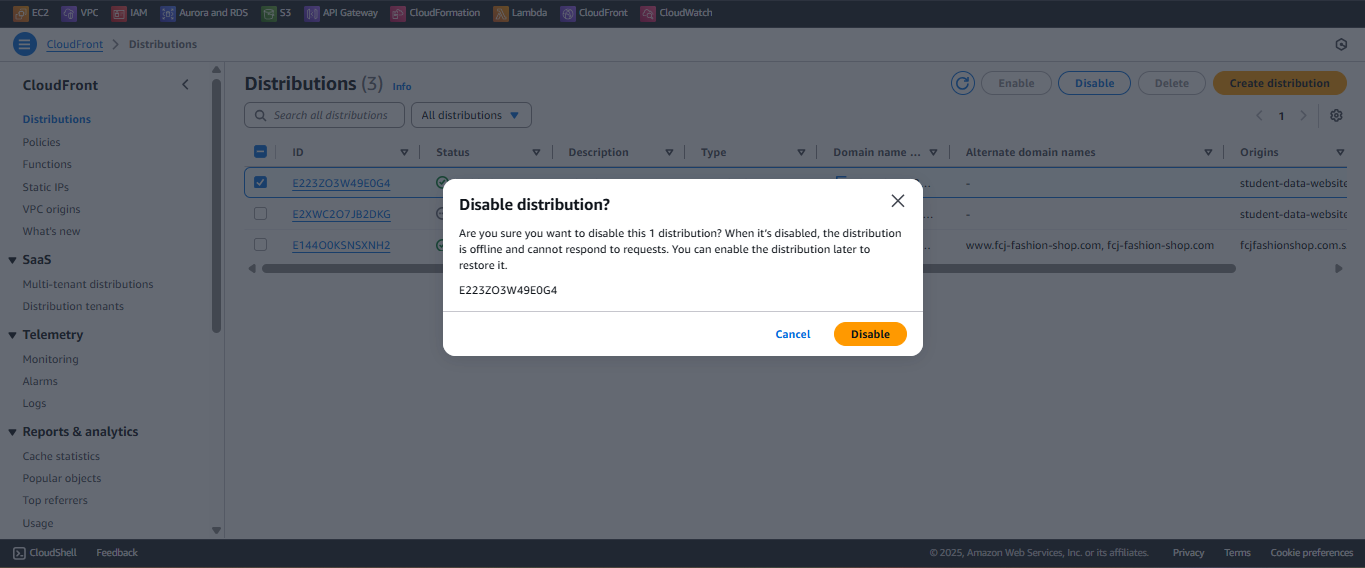Click the search magnifier icon
Viewport: 1365px width, 568px height.
click(x=262, y=116)
